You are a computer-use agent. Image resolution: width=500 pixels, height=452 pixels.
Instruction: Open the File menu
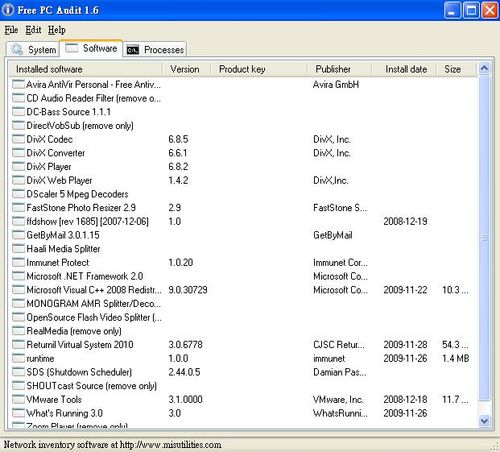[x=11, y=30]
